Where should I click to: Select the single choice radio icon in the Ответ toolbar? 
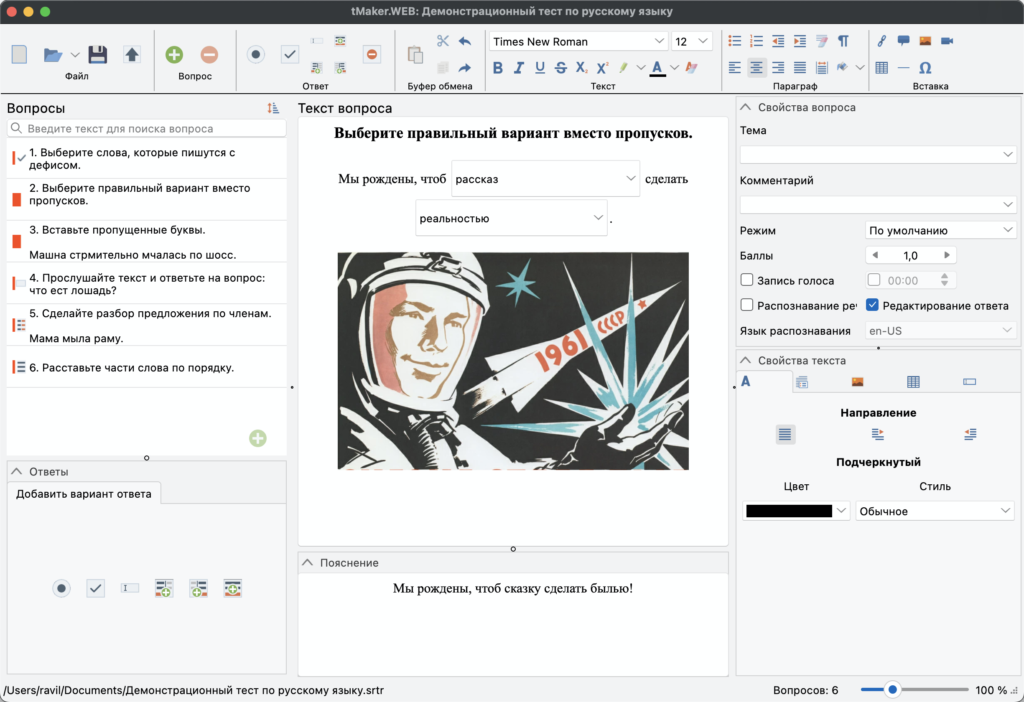[x=256, y=54]
